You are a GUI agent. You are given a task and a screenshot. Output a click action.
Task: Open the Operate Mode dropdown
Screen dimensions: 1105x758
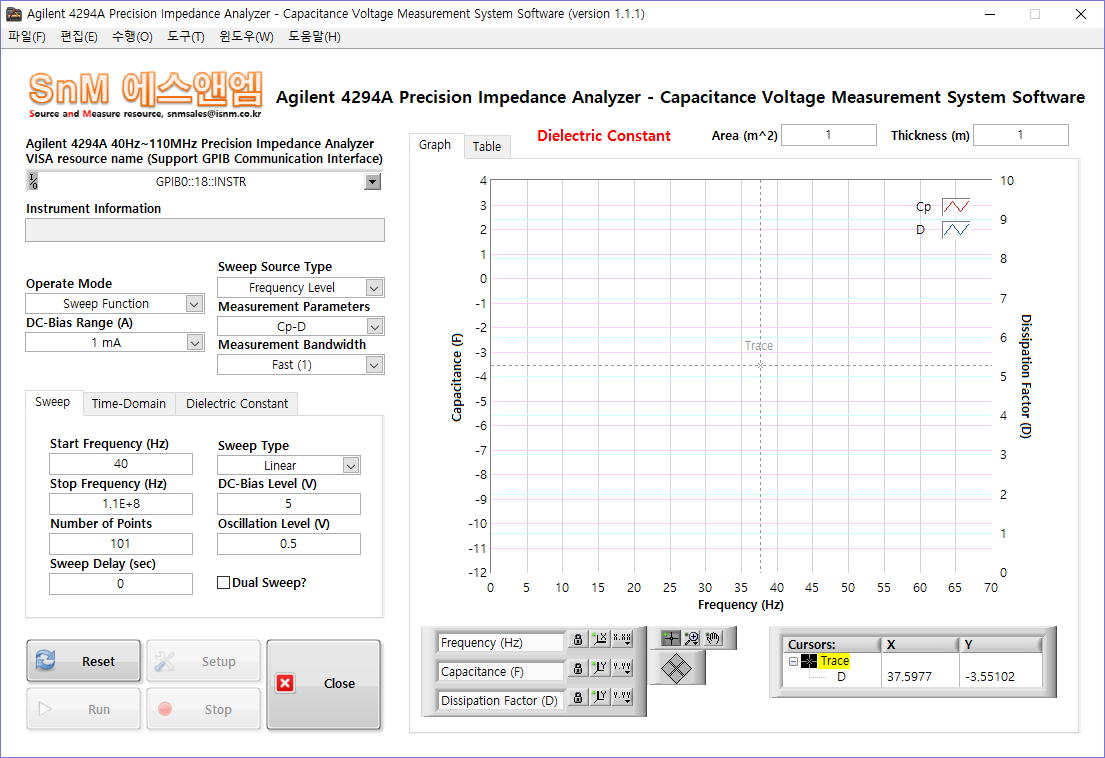194,304
